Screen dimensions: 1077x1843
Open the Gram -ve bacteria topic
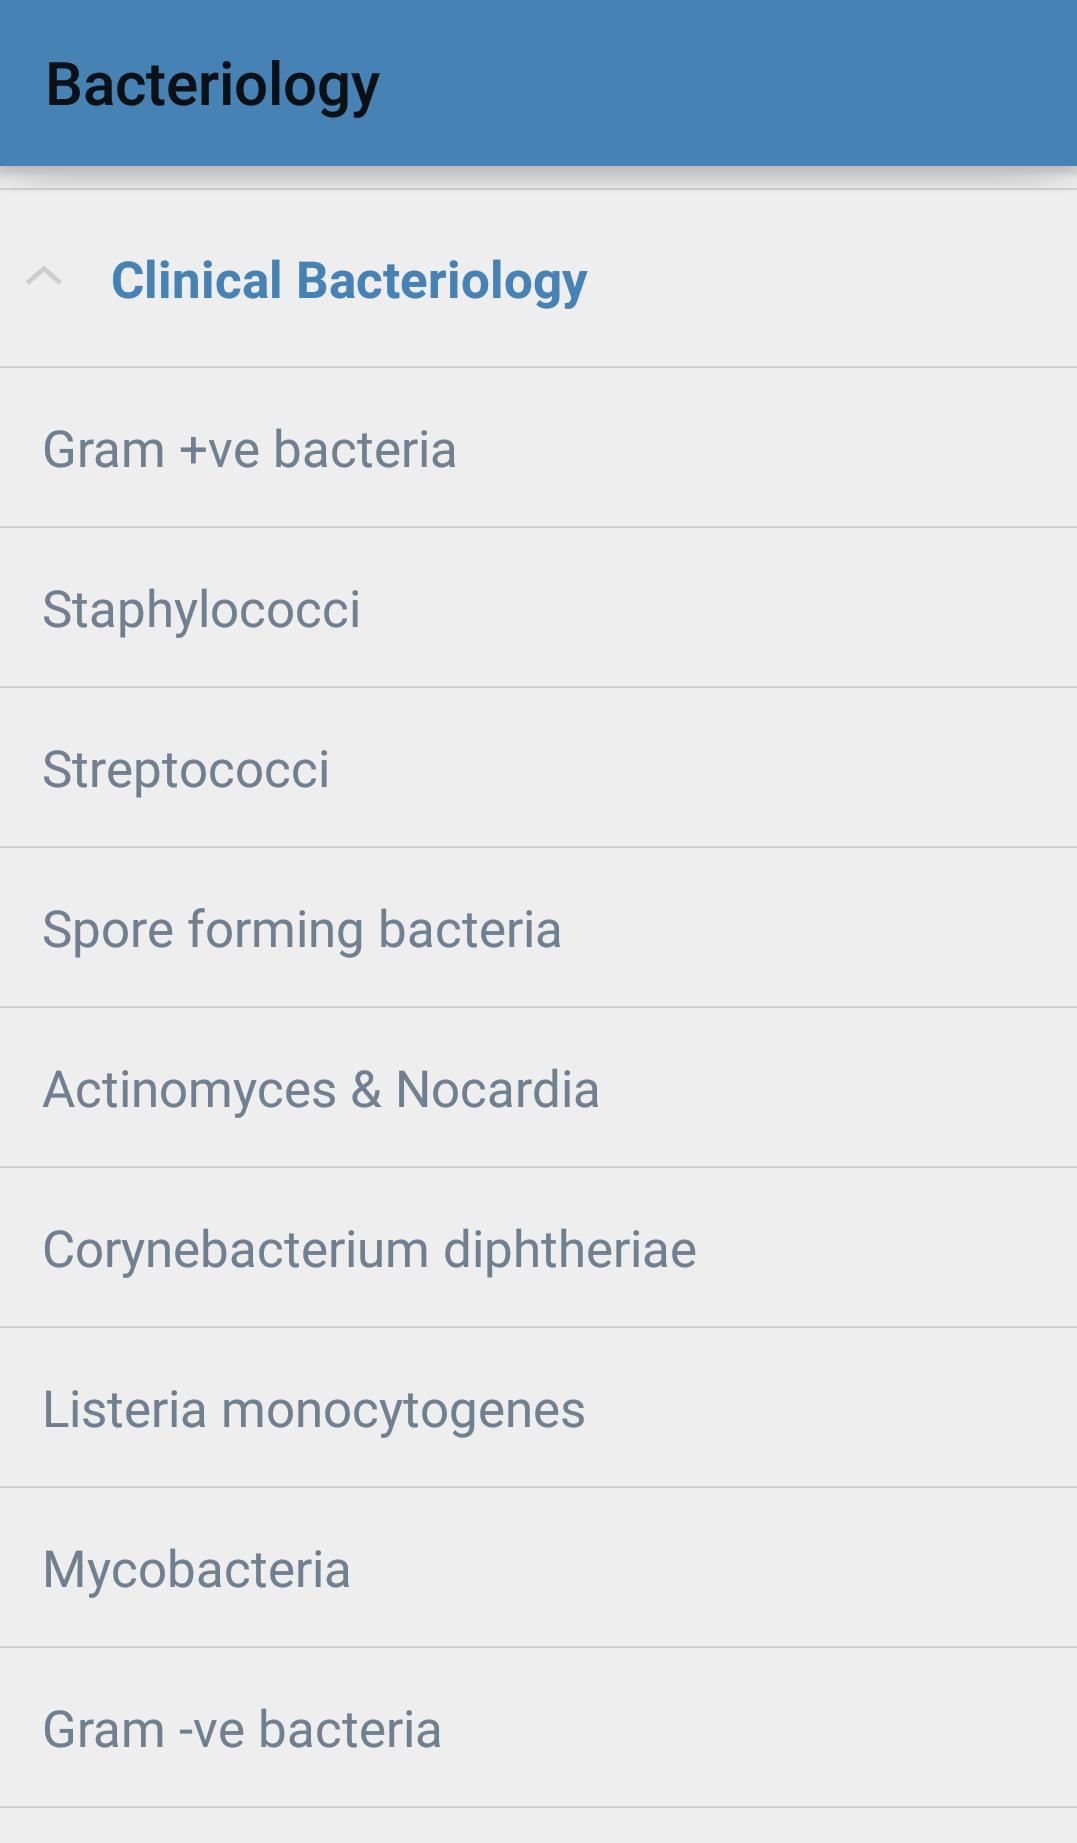242,1729
